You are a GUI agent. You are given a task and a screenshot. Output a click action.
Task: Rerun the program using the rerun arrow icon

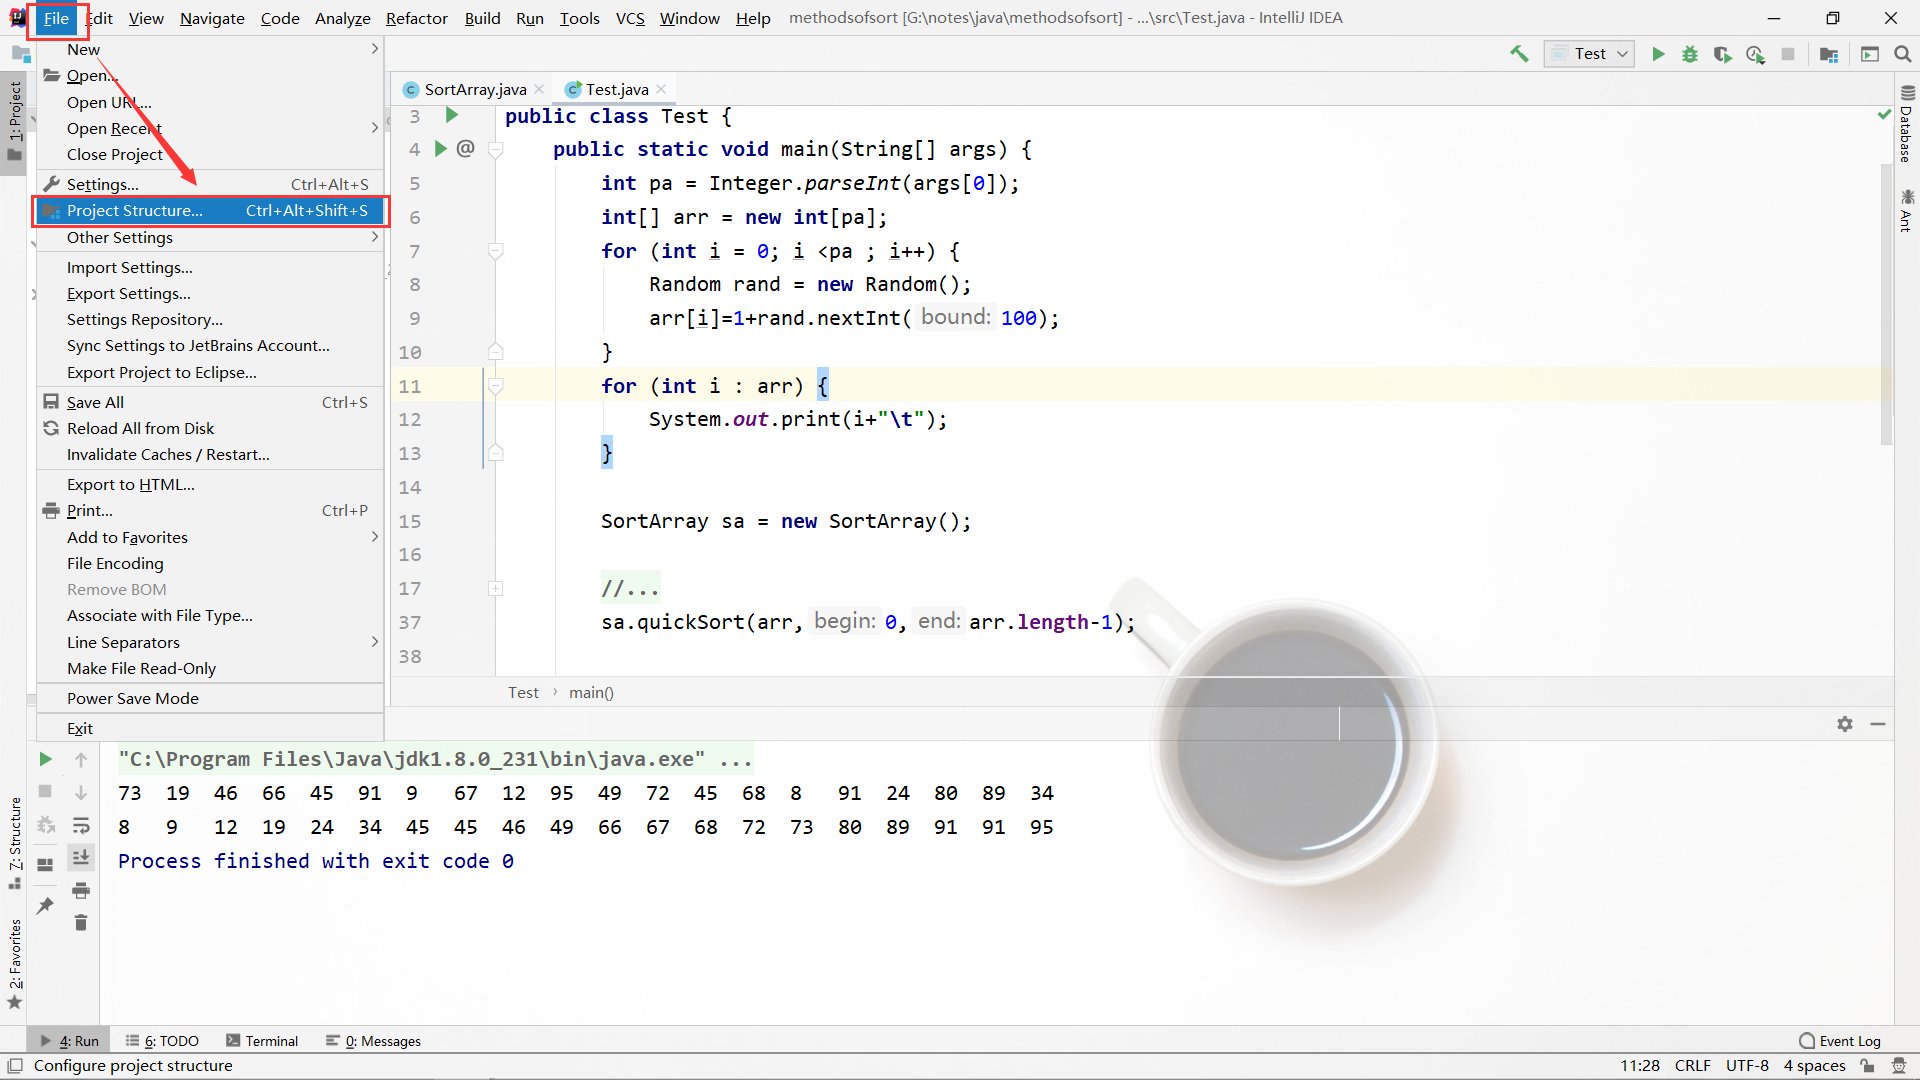click(x=44, y=759)
